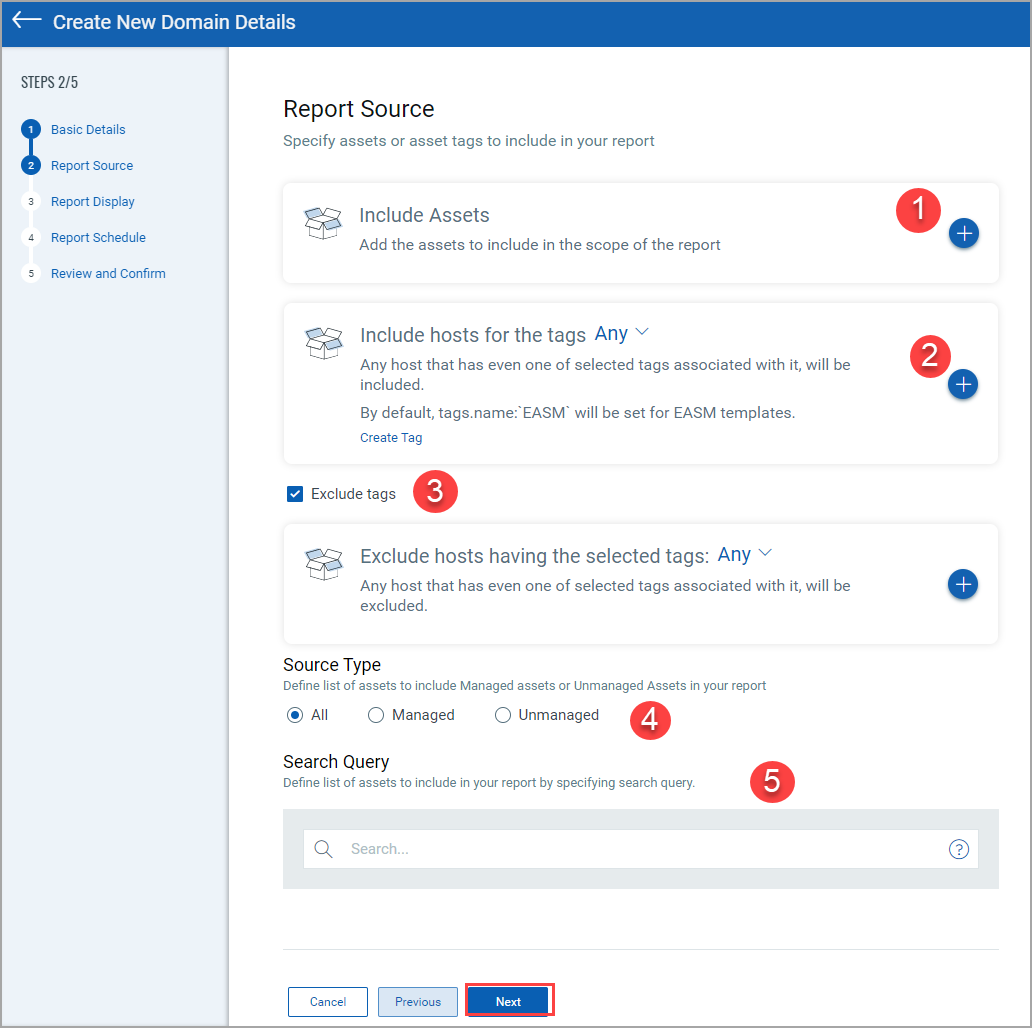Open Report Schedule step
1032x1028 pixels.
pos(98,238)
